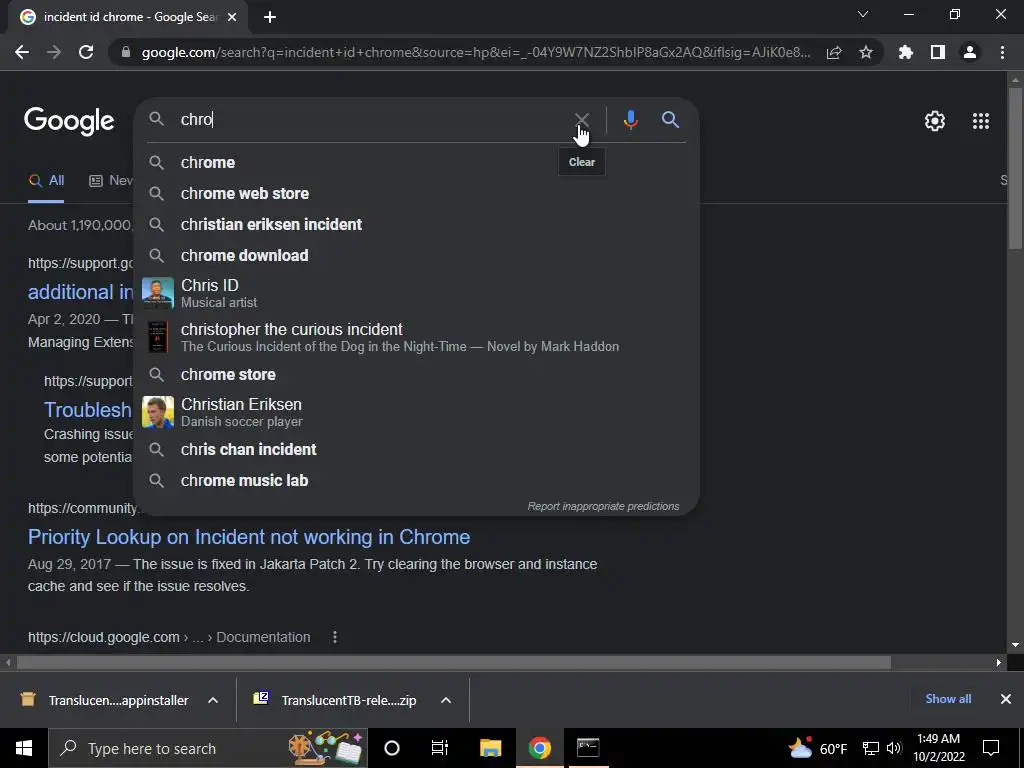The width and height of the screenshot is (1024, 768).
Task: Open Chrome profile avatar menu
Action: click(x=970, y=52)
